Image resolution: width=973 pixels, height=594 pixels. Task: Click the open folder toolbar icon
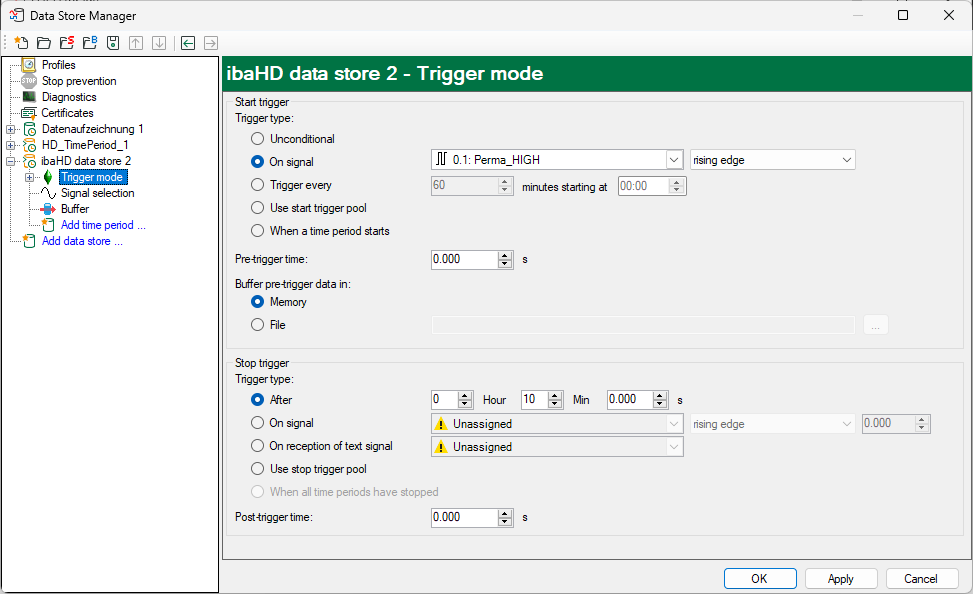[x=44, y=43]
